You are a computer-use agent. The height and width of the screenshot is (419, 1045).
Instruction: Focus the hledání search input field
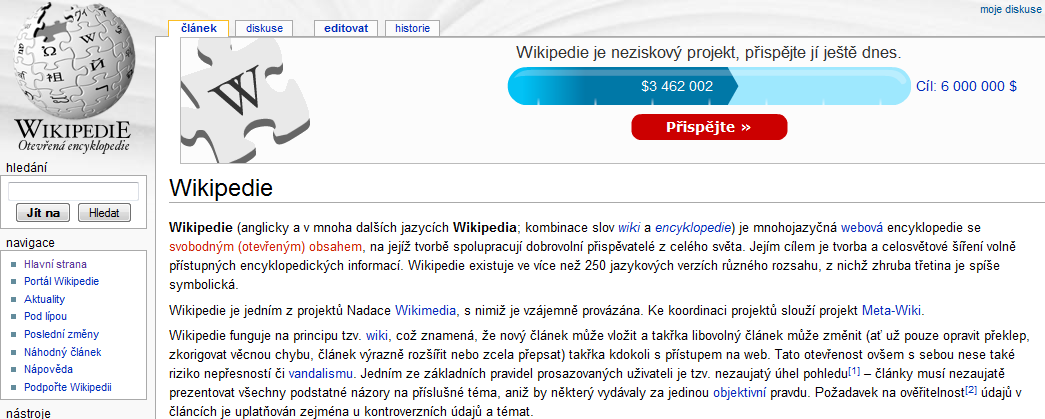(x=73, y=192)
